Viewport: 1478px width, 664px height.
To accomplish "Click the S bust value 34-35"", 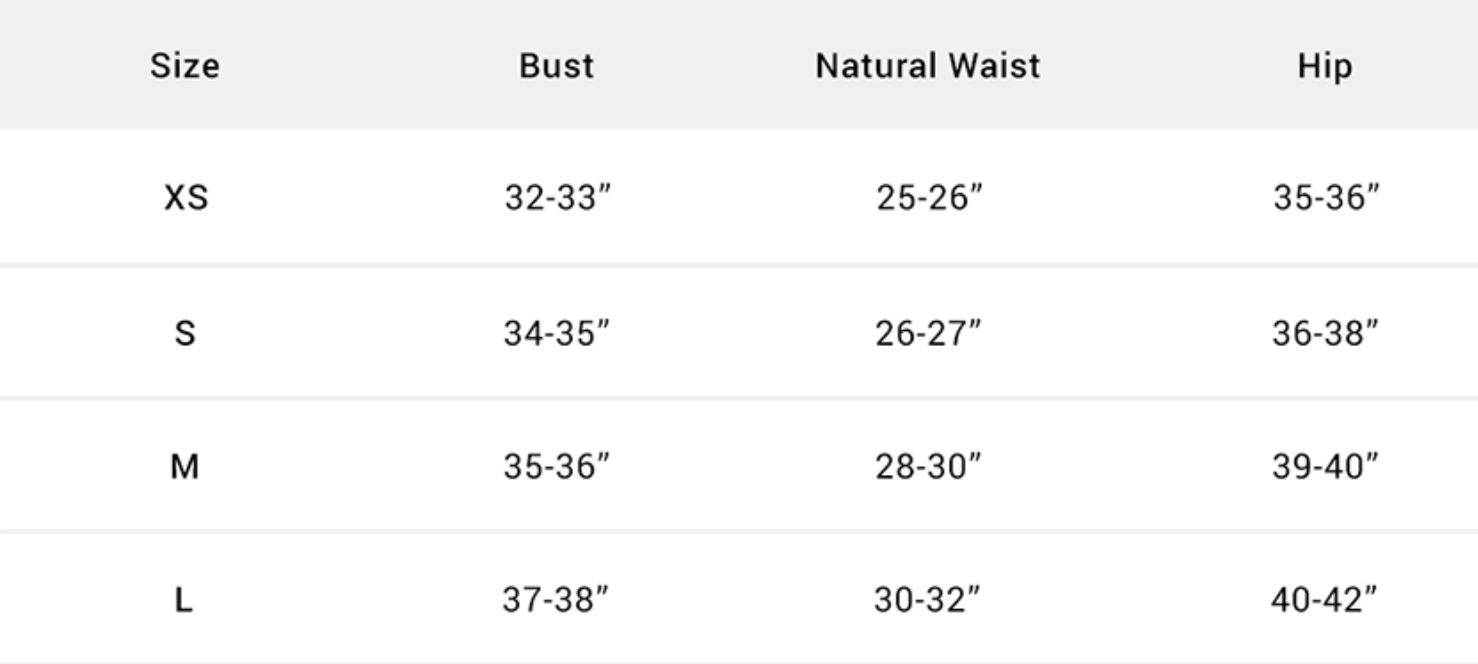I will click(557, 333).
